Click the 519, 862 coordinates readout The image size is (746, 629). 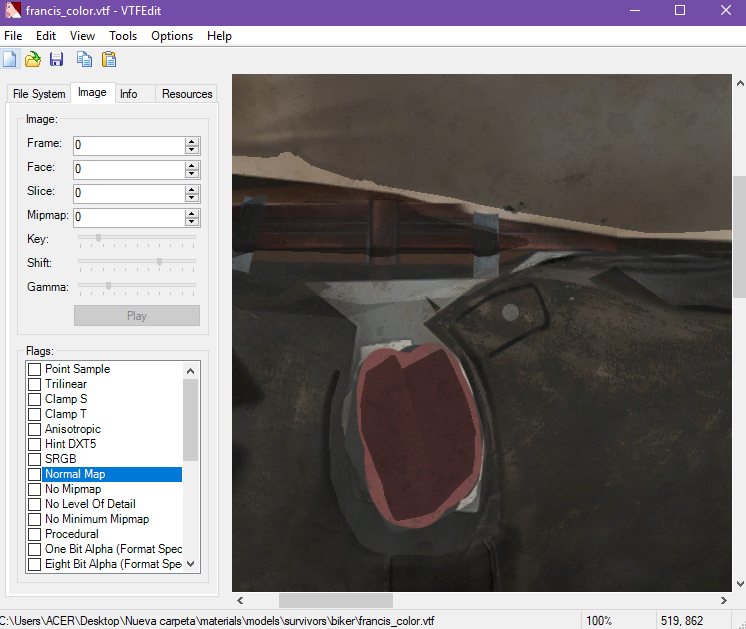point(681,621)
